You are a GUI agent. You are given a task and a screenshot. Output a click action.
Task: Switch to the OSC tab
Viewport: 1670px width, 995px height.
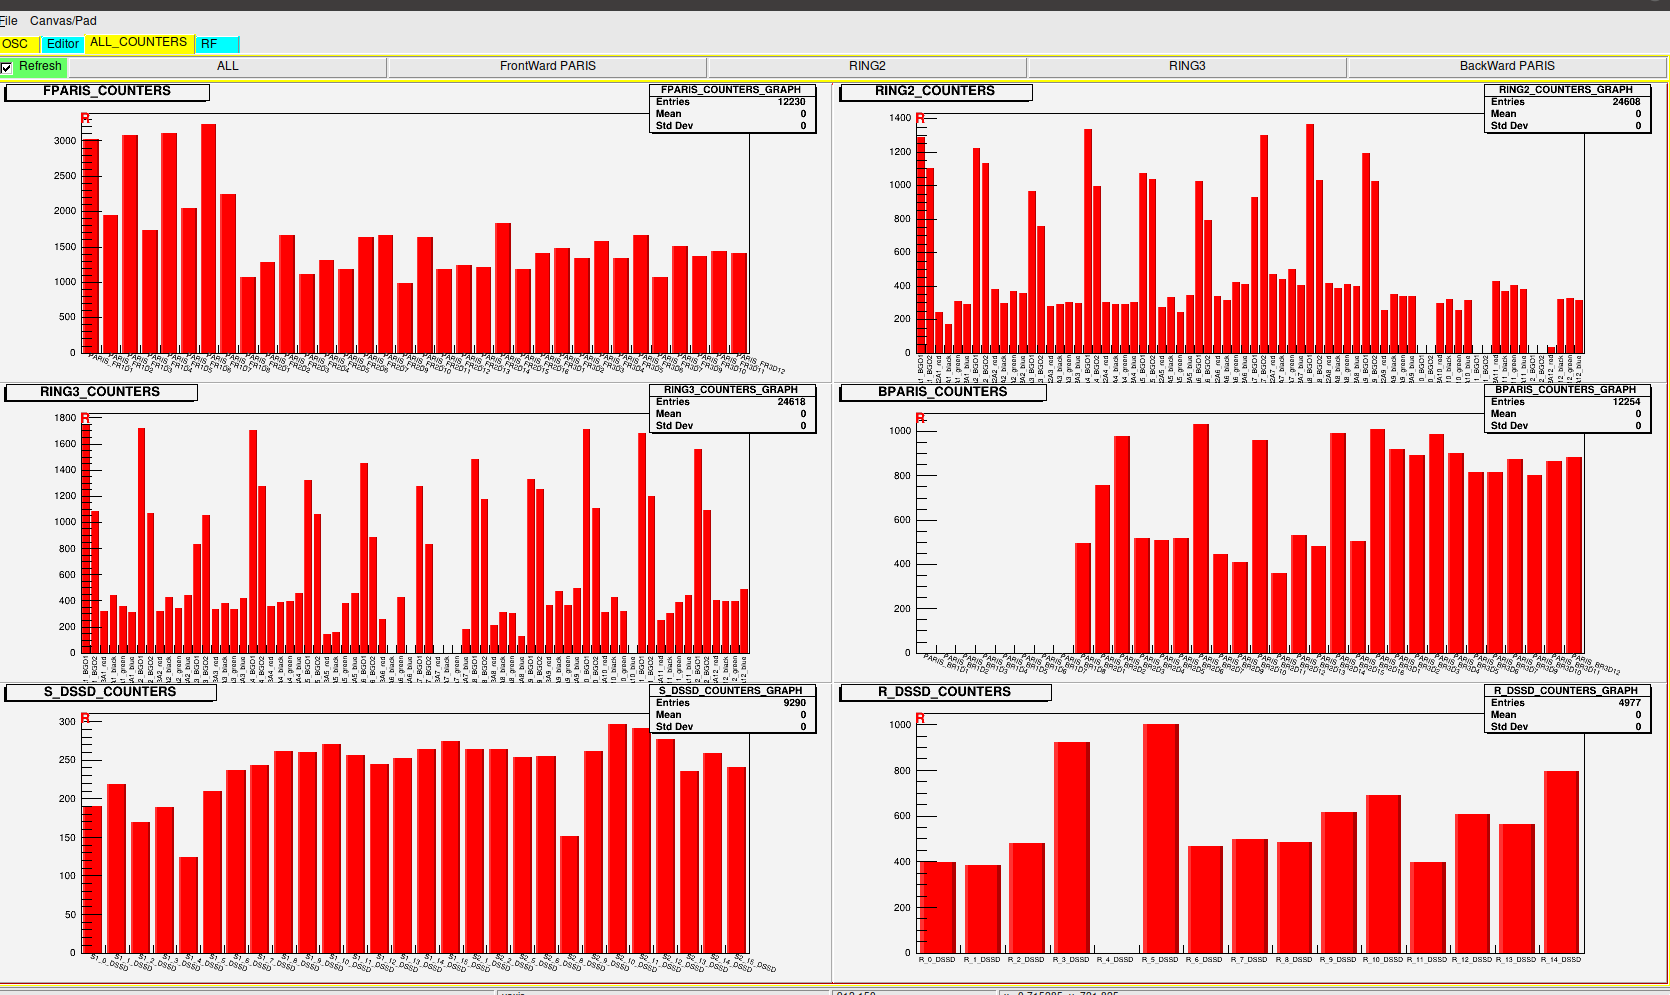click(x=16, y=44)
